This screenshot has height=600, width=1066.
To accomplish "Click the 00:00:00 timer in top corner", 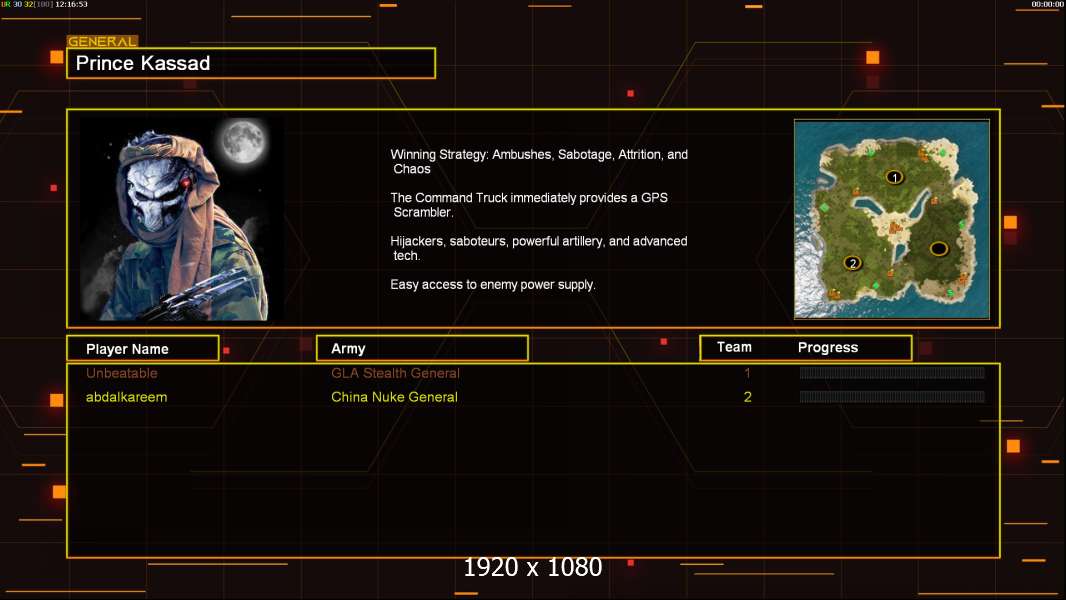I will (x=1048, y=4).
